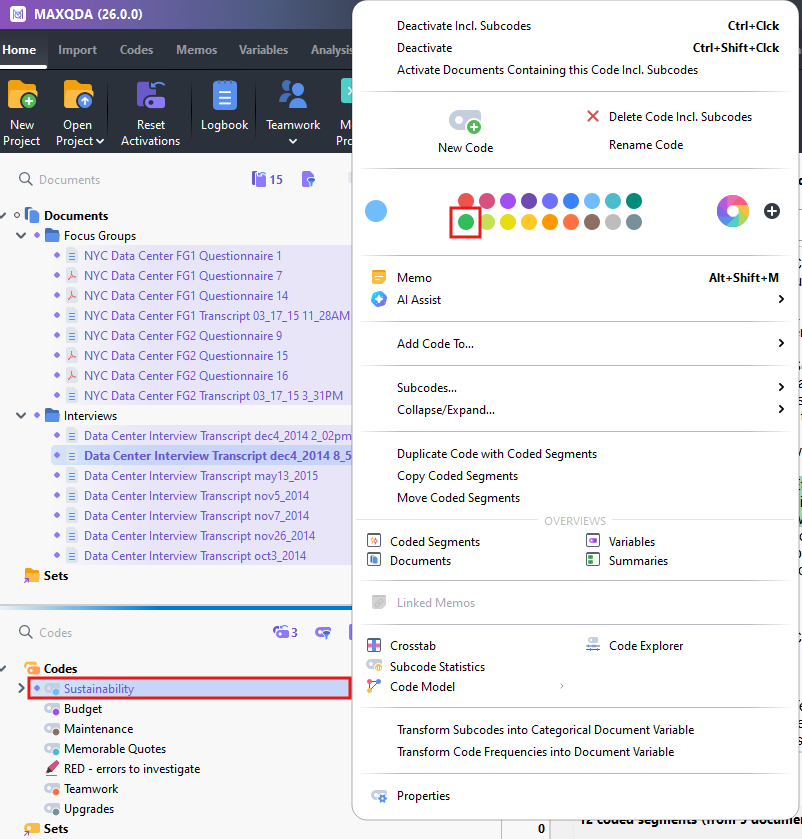Open the Open Project dropdown arrow
The width and height of the screenshot is (802, 839).
(x=100, y=141)
